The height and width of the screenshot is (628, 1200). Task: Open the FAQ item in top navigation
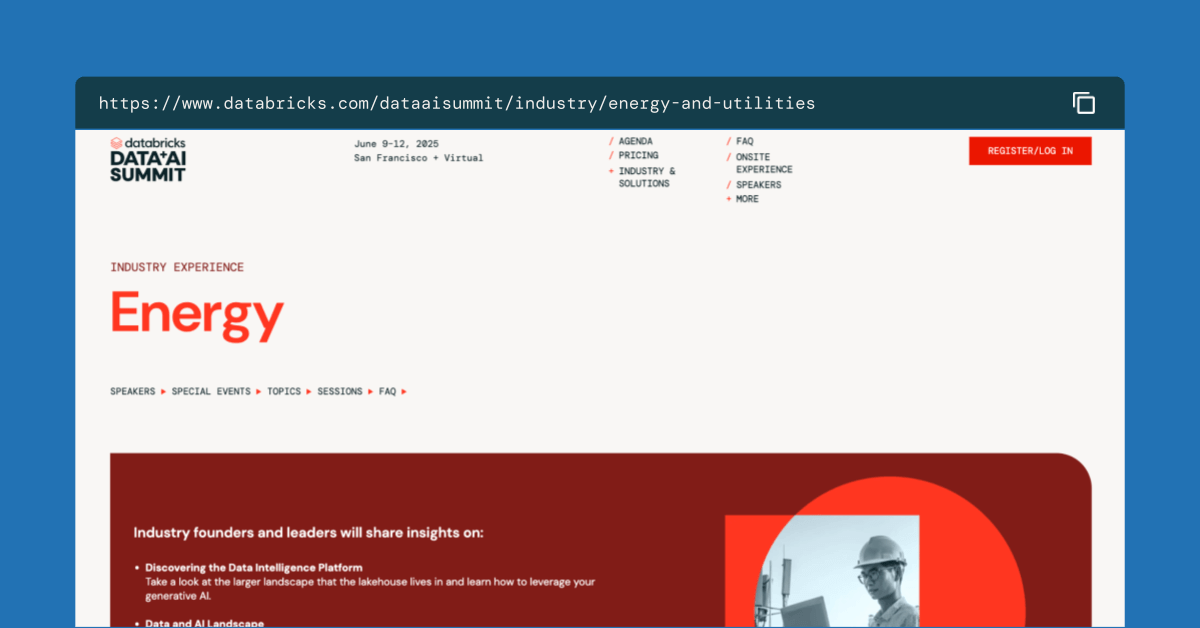coord(744,142)
